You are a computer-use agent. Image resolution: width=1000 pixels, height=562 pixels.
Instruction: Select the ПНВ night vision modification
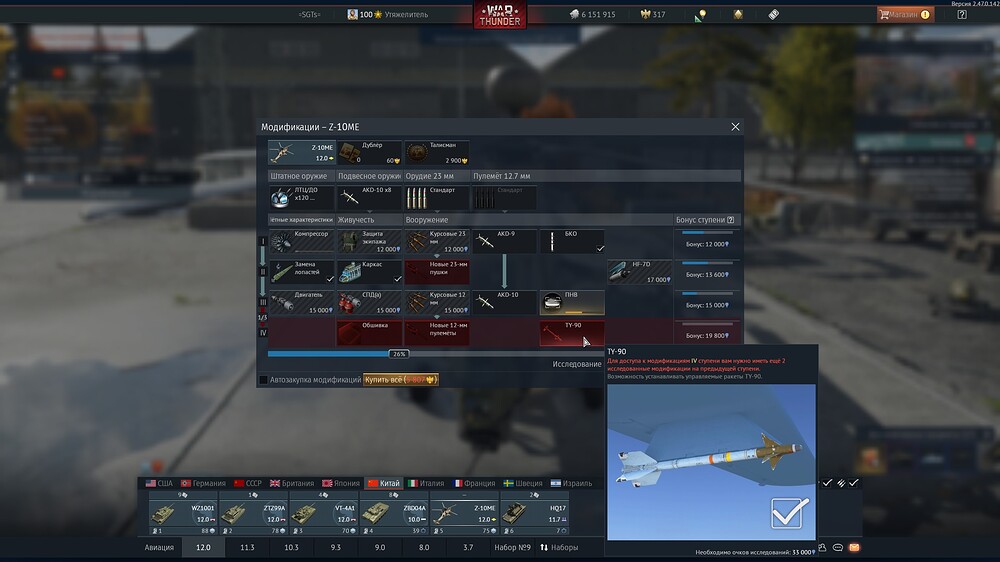point(572,303)
